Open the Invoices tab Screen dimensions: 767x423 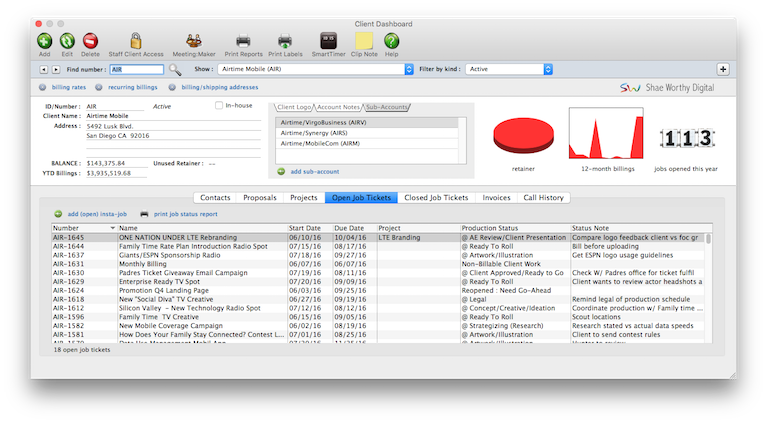click(497, 198)
